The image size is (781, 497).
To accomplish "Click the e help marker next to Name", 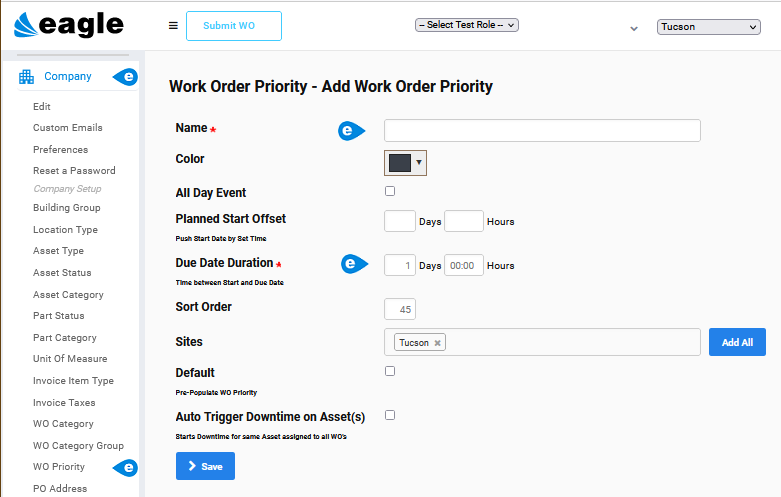I will click(351, 131).
